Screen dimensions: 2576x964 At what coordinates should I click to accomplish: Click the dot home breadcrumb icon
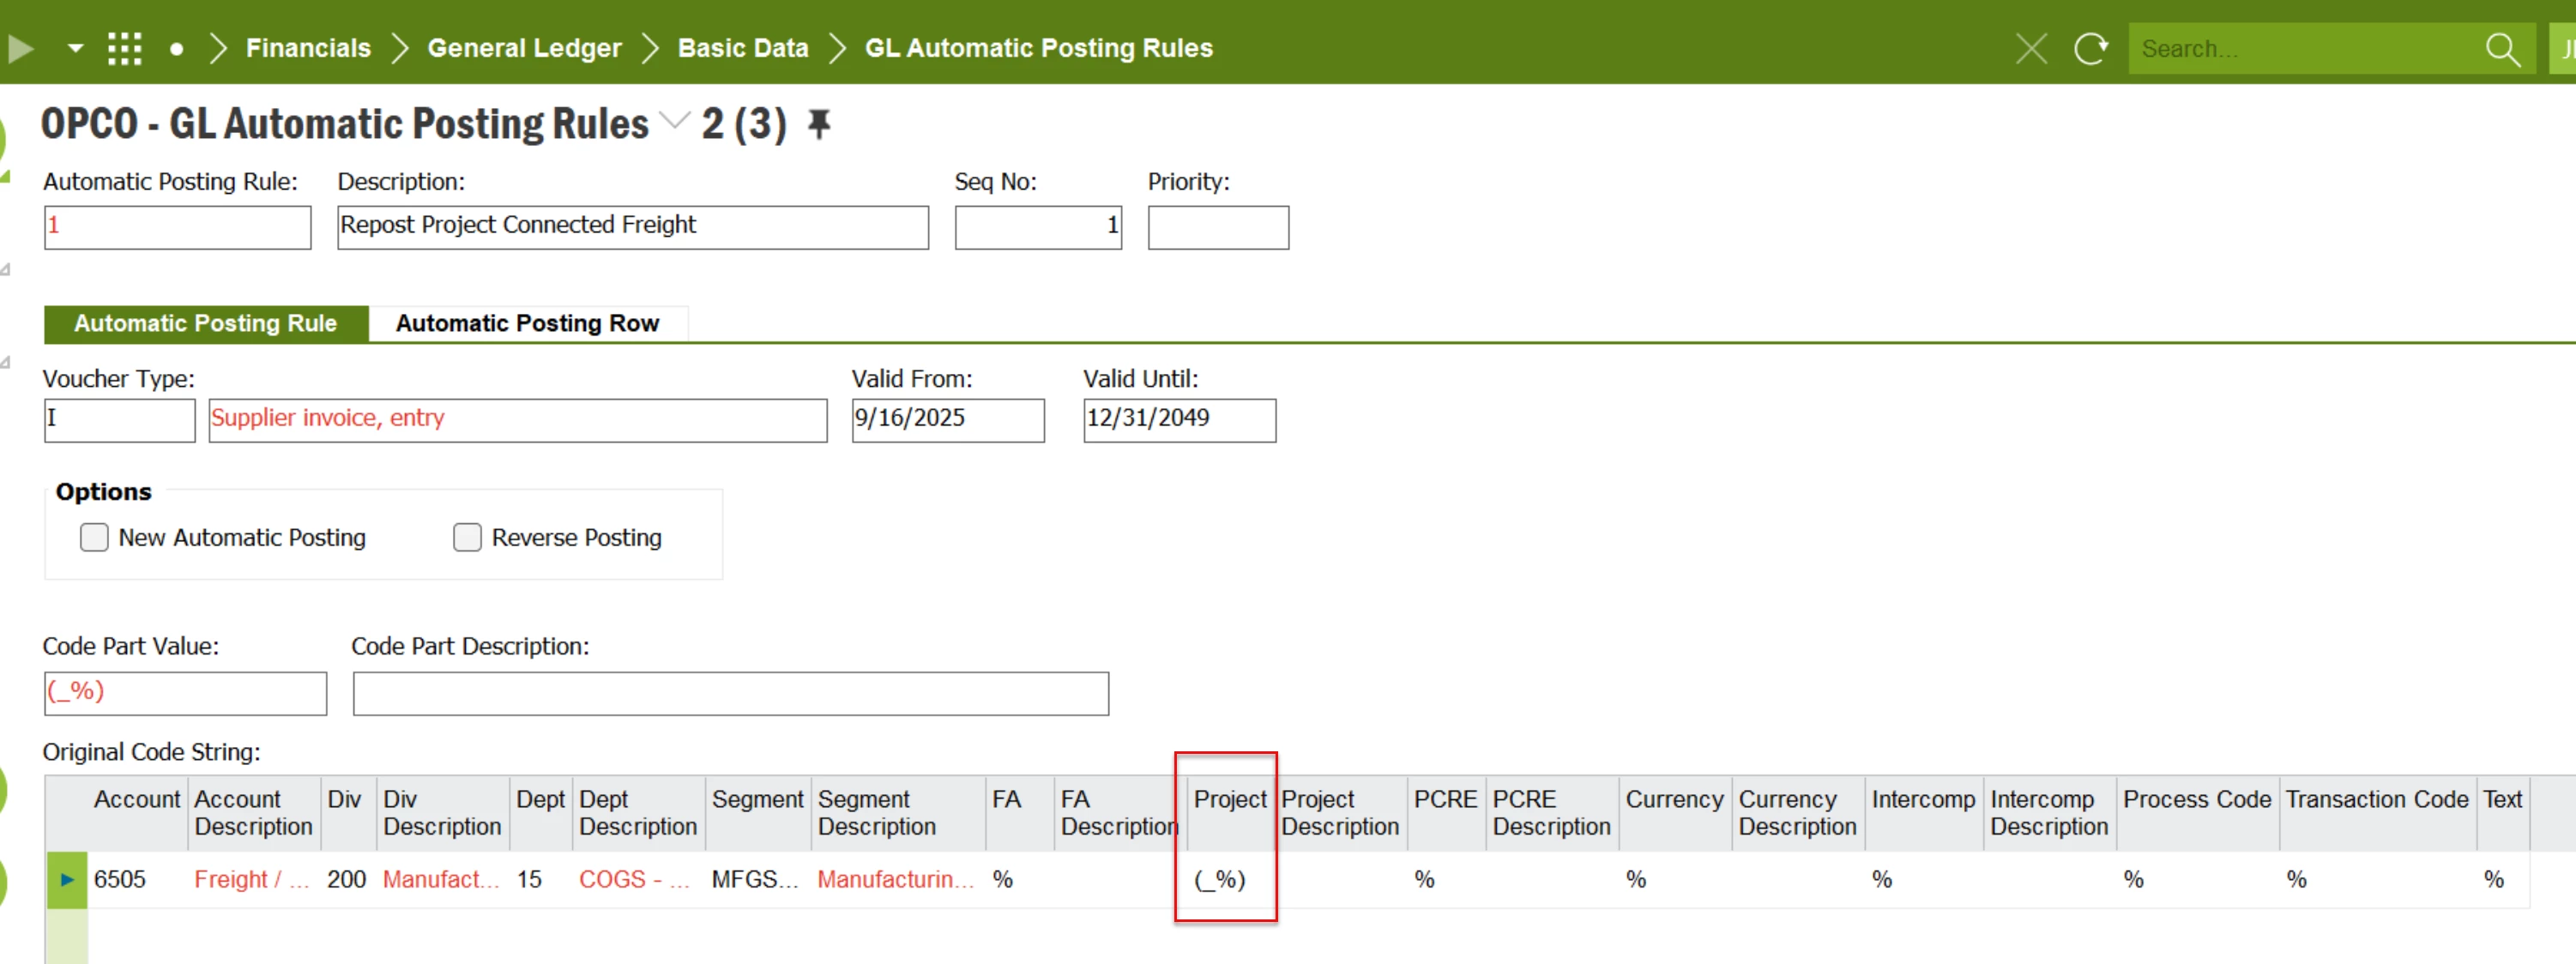pyautogui.click(x=176, y=48)
